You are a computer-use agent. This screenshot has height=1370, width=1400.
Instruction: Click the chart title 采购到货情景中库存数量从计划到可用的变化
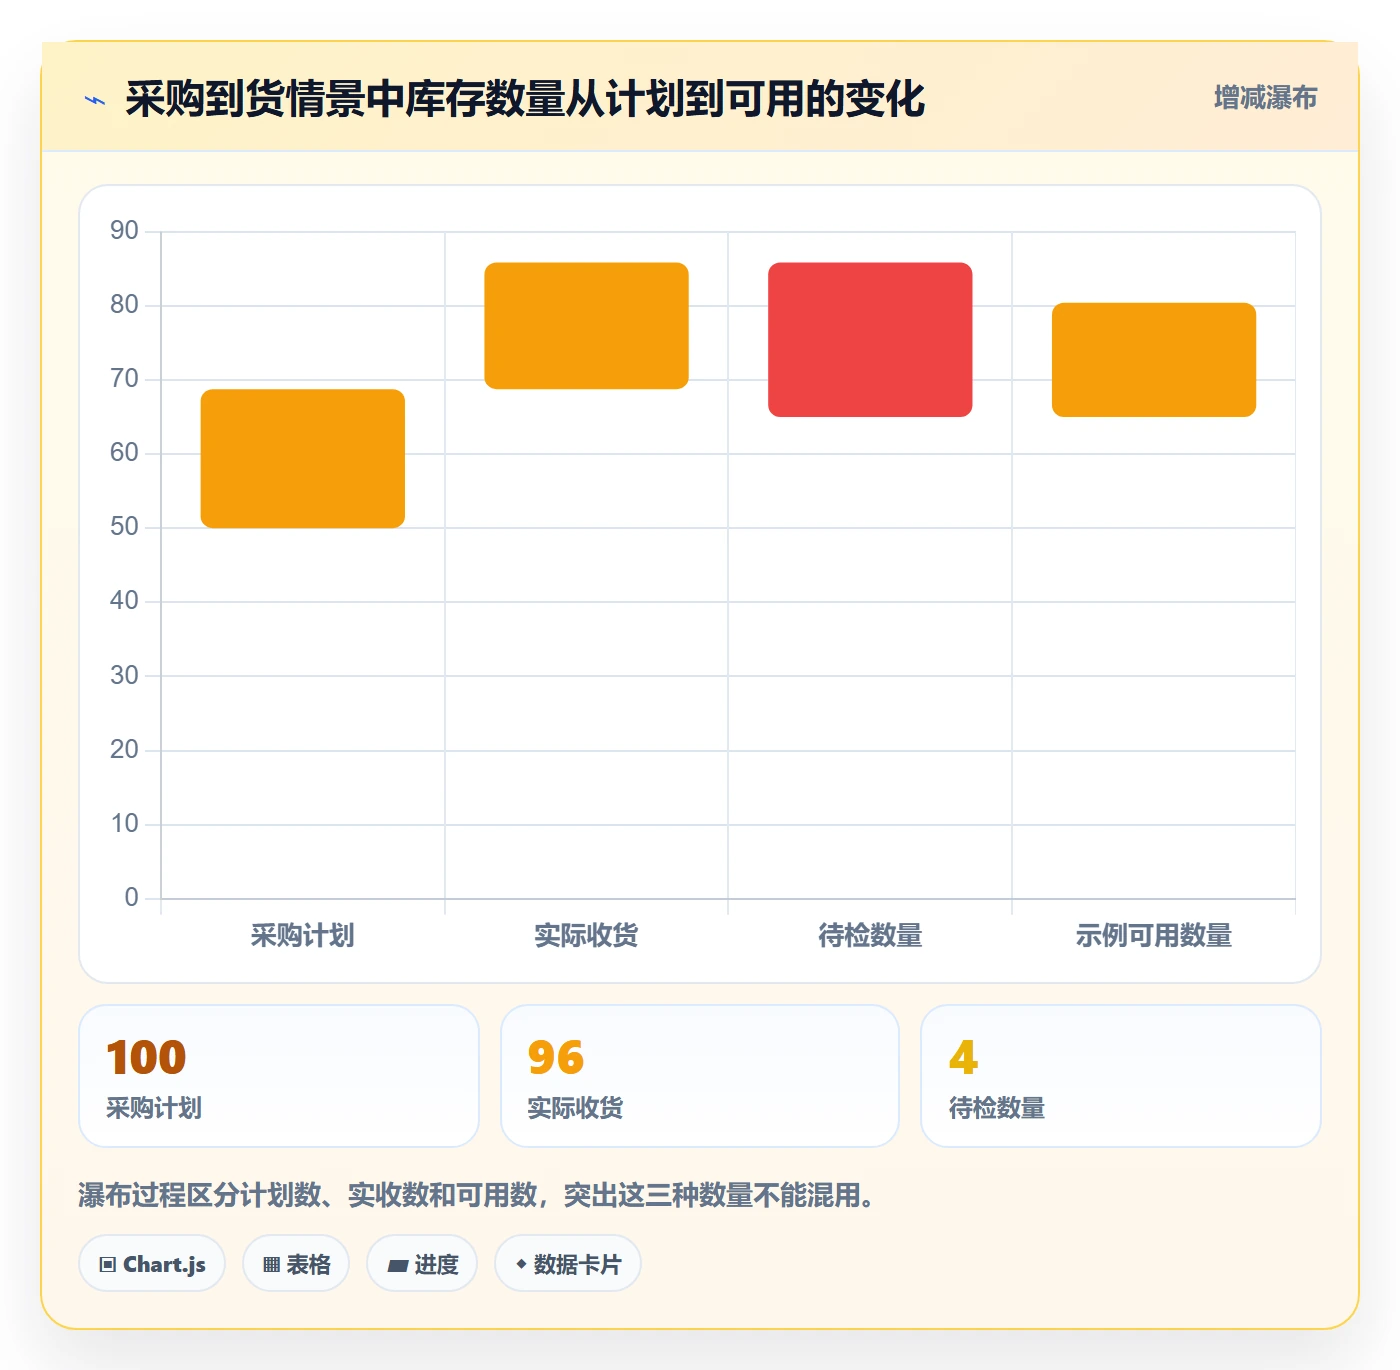point(525,99)
